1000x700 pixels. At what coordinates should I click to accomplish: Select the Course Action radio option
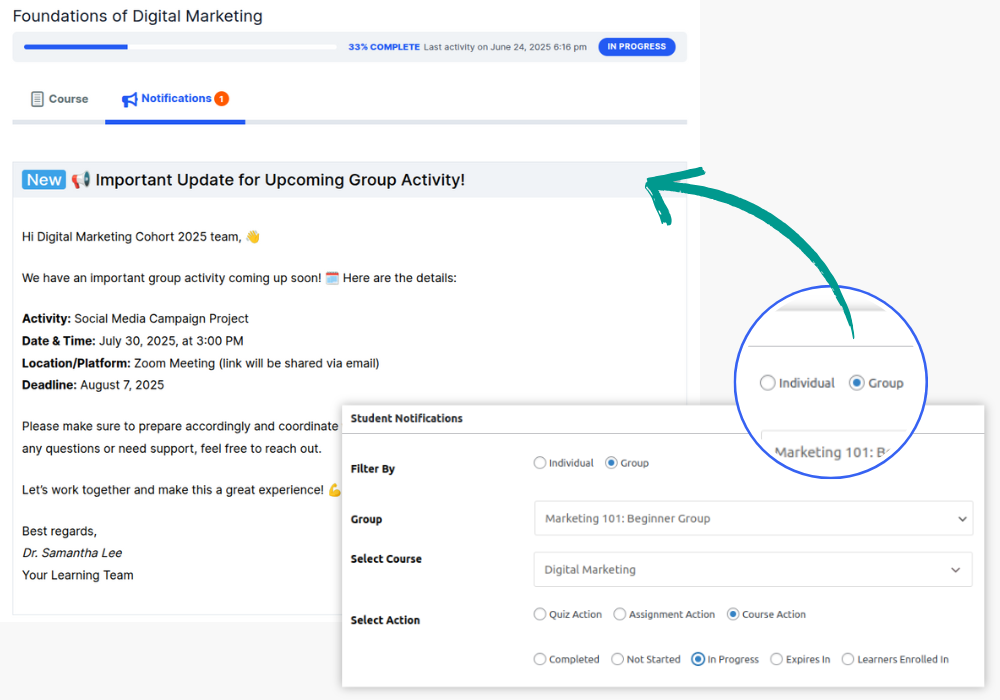733,614
